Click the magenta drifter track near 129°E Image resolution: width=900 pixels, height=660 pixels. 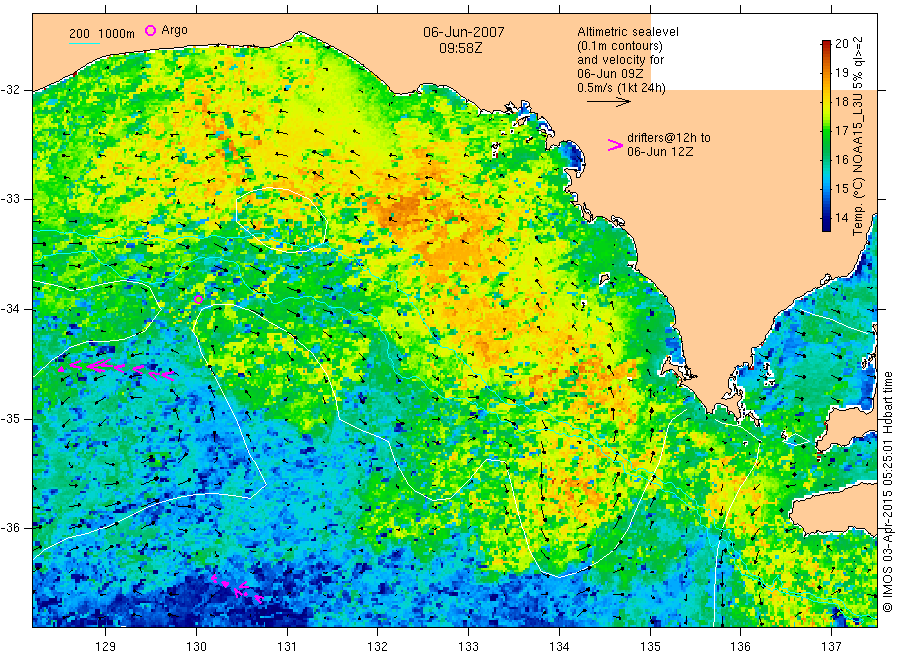pyautogui.click(x=117, y=369)
